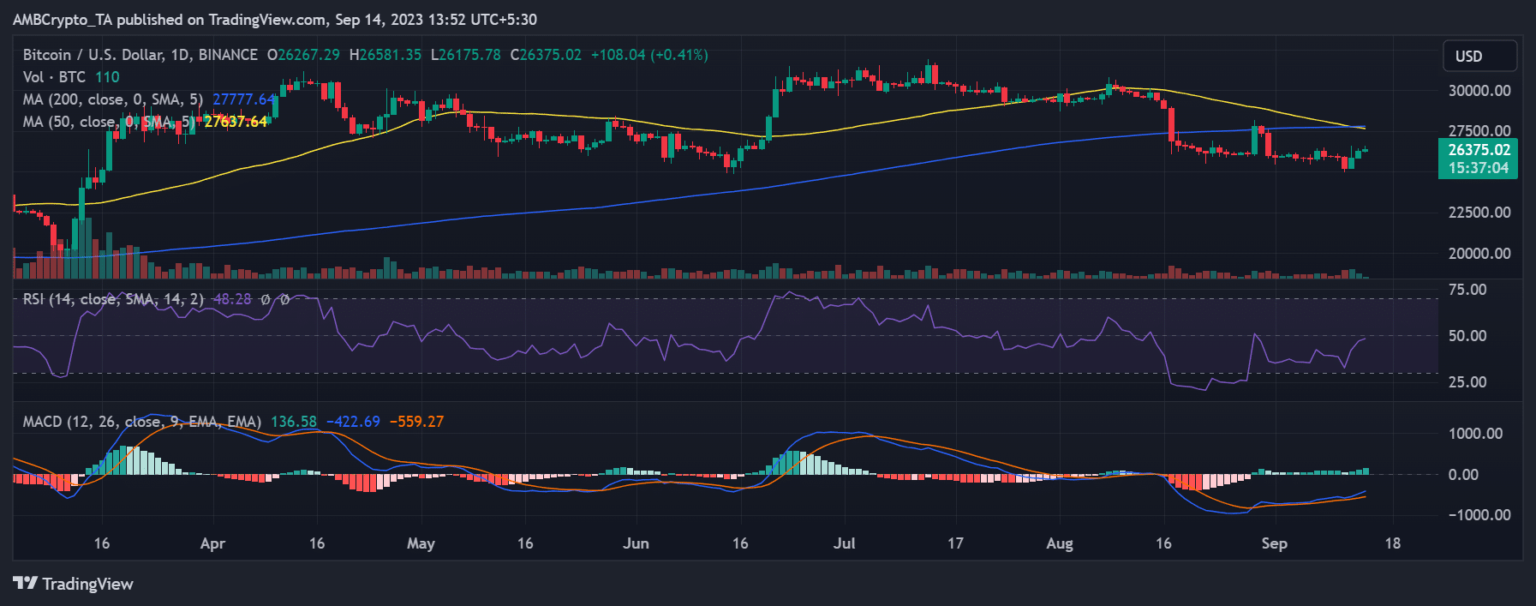The height and width of the screenshot is (606, 1536).
Task: Select the Vol · BTC indicator legend
Action: coord(54,77)
